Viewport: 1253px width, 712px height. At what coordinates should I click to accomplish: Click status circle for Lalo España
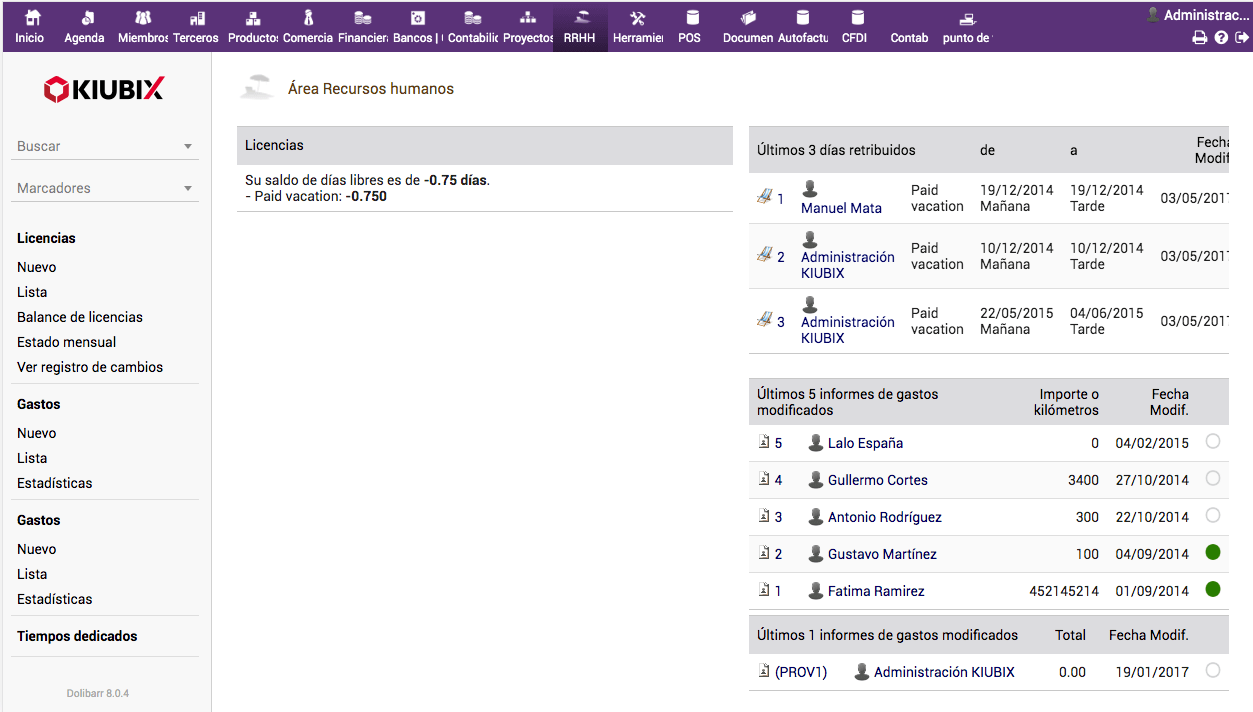(1213, 442)
